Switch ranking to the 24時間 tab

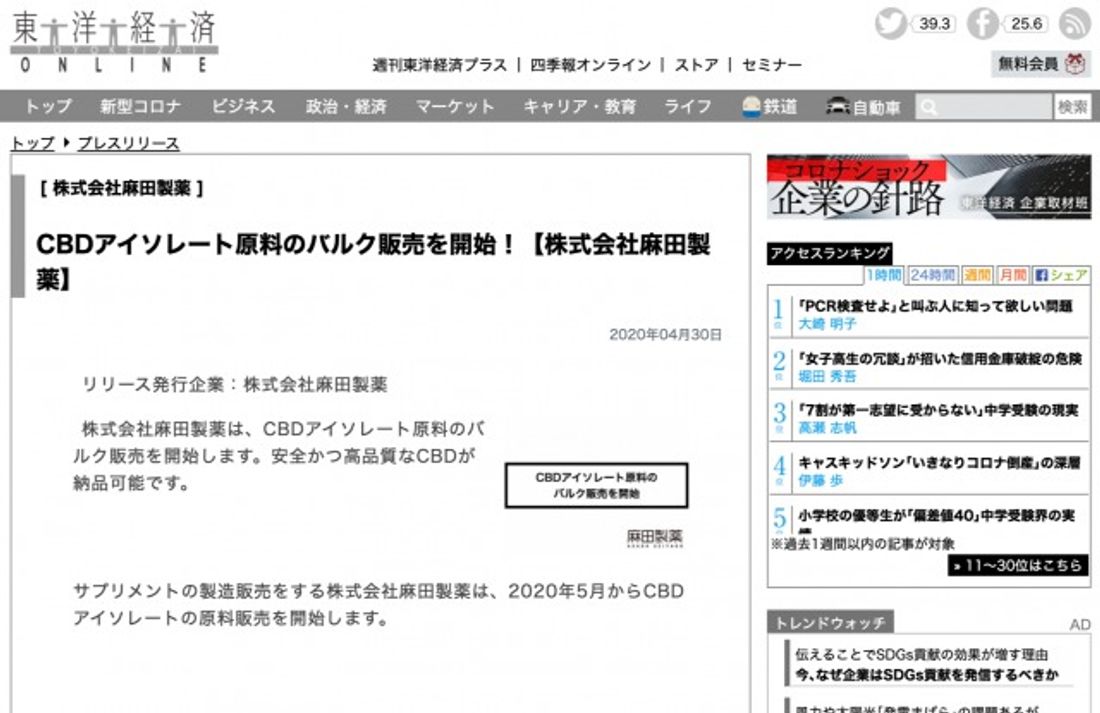(932, 275)
